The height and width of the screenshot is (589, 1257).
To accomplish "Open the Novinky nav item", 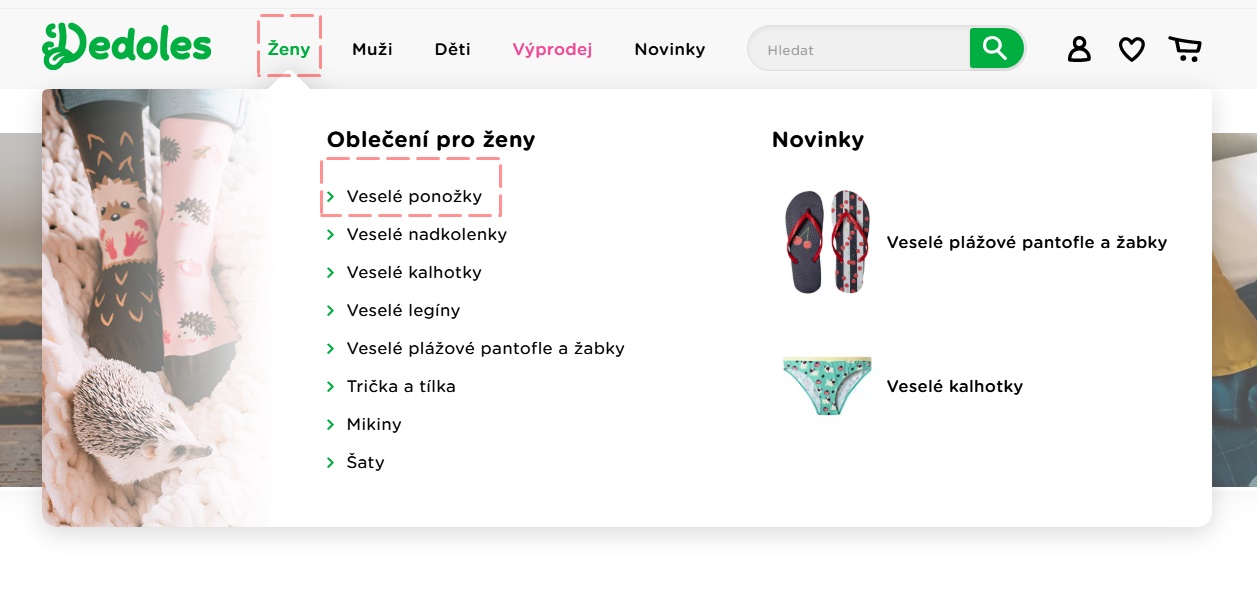I will coord(669,49).
